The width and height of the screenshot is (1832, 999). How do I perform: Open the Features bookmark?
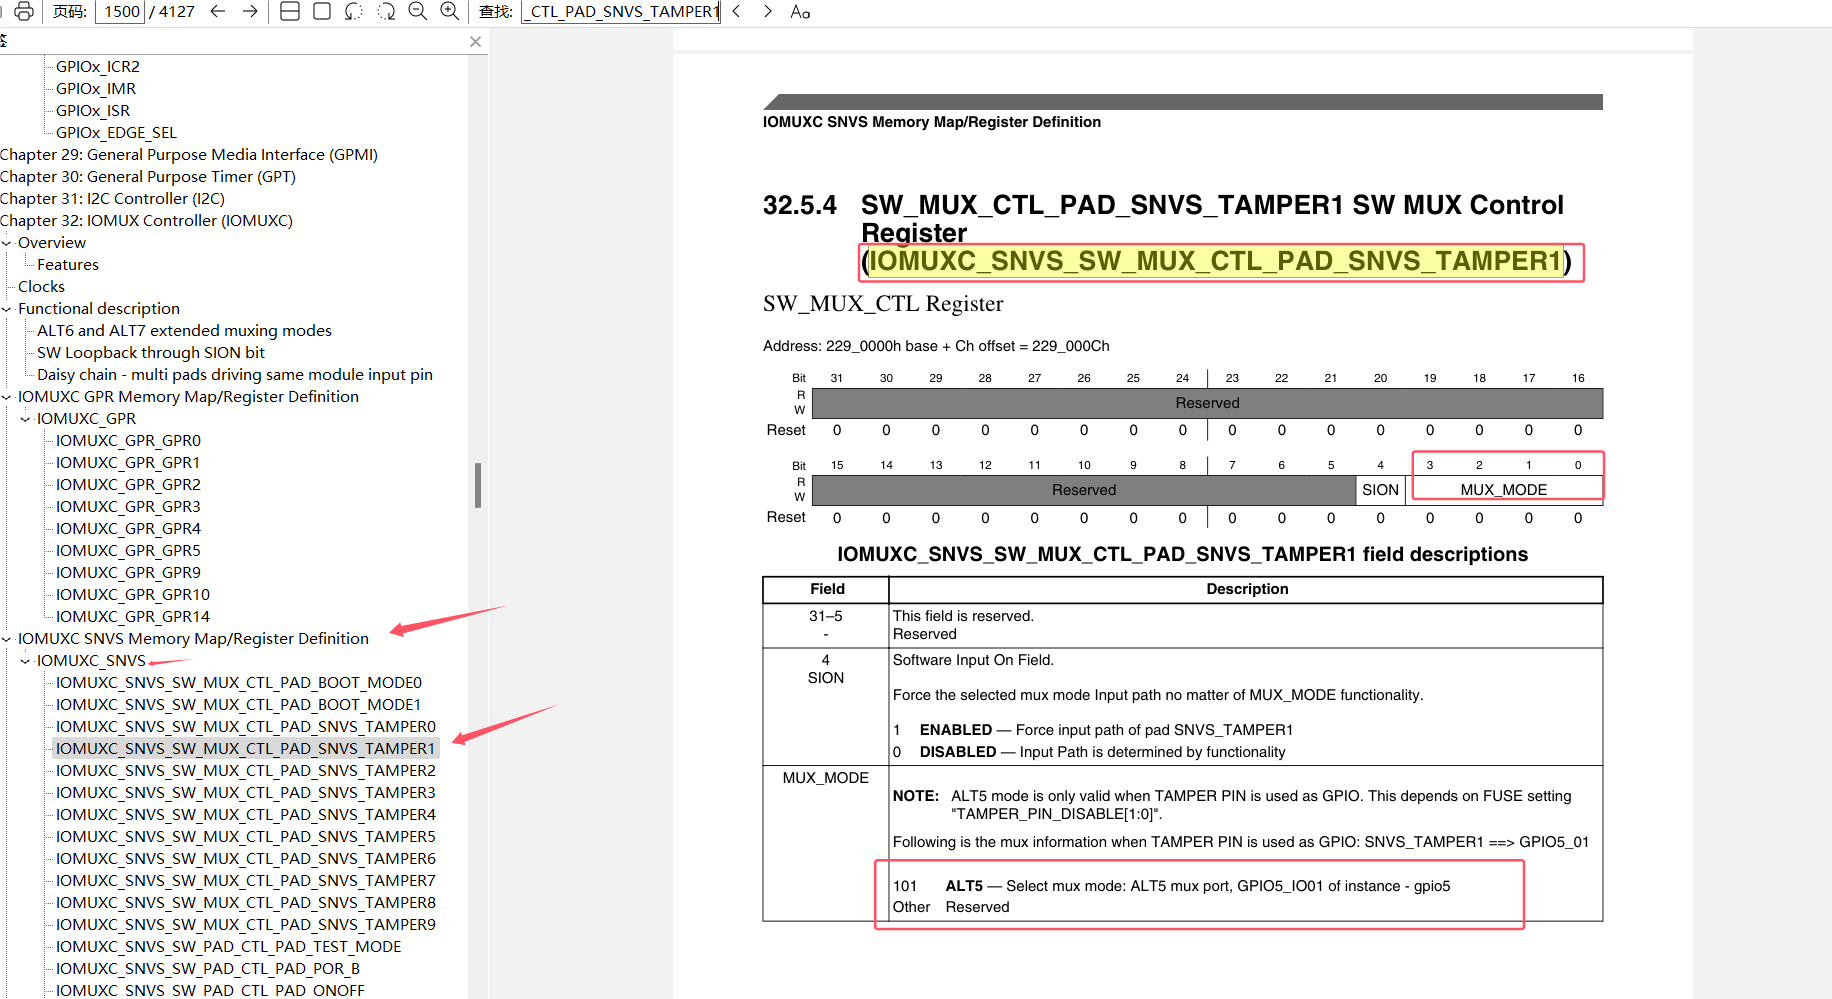click(68, 265)
